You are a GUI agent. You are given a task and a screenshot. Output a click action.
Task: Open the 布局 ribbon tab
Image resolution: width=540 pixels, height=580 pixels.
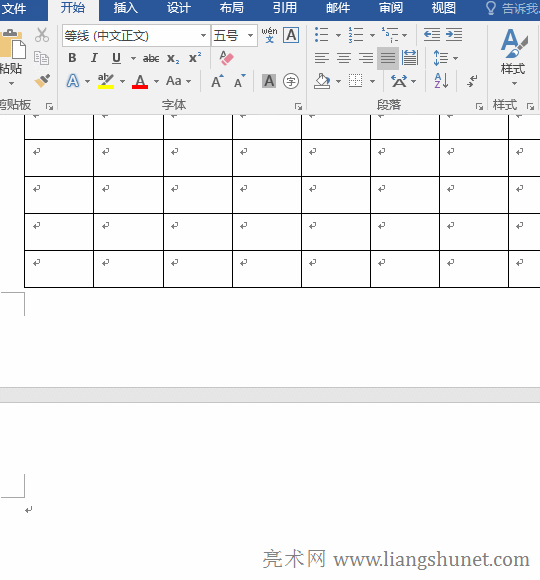pos(232,8)
